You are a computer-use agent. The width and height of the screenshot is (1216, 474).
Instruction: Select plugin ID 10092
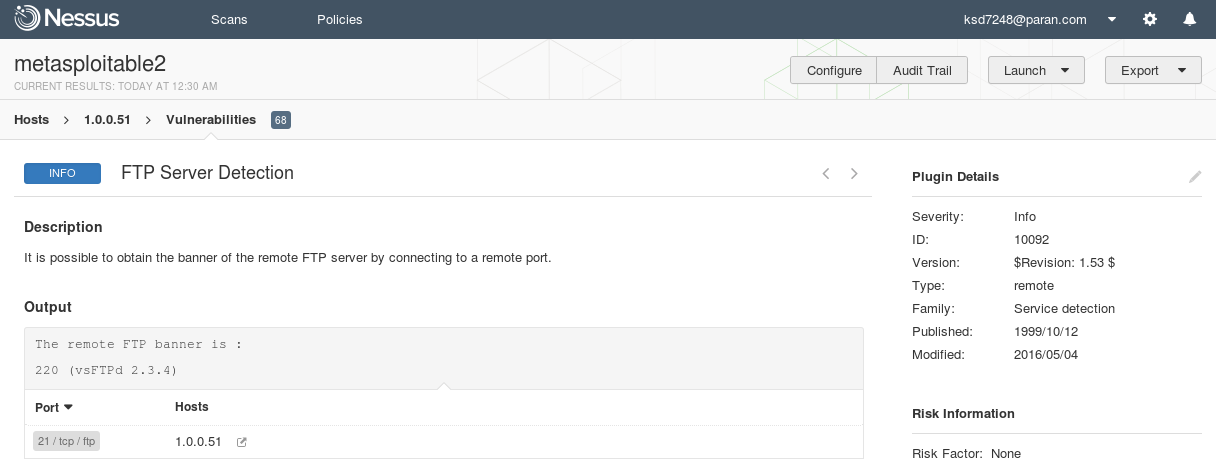pos(1031,239)
